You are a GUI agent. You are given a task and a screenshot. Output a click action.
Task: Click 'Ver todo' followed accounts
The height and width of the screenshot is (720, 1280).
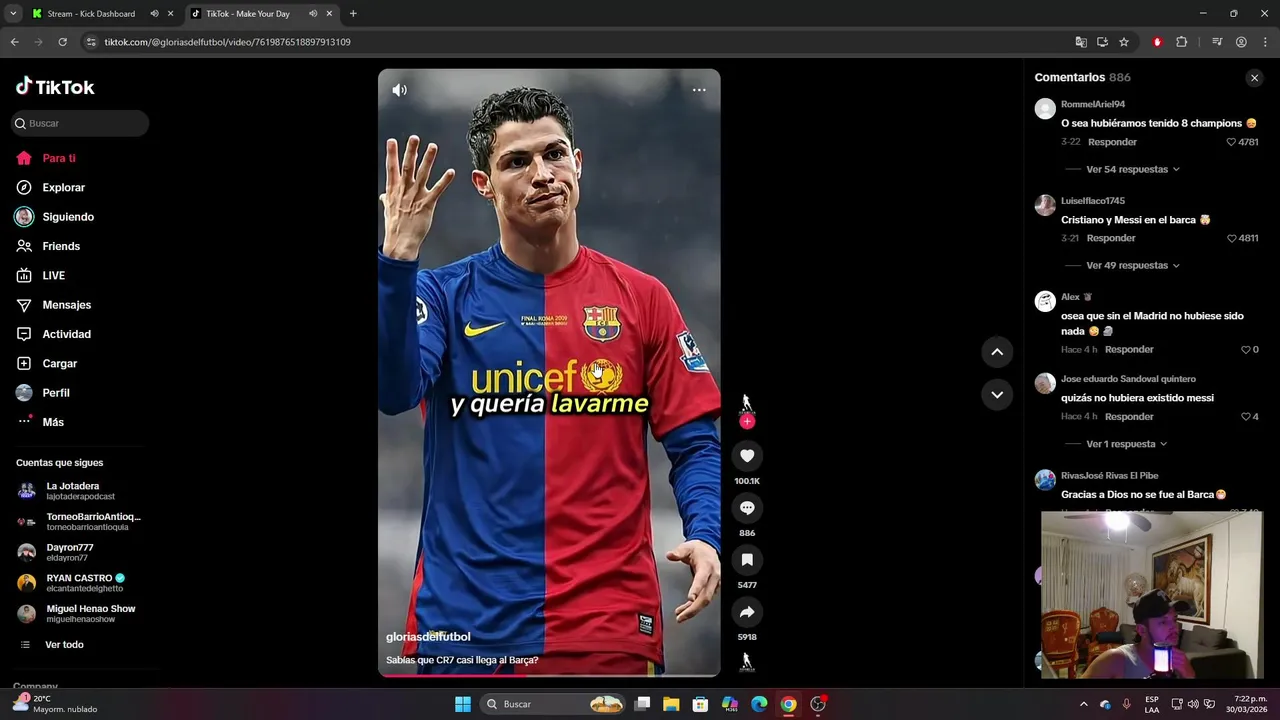point(64,645)
